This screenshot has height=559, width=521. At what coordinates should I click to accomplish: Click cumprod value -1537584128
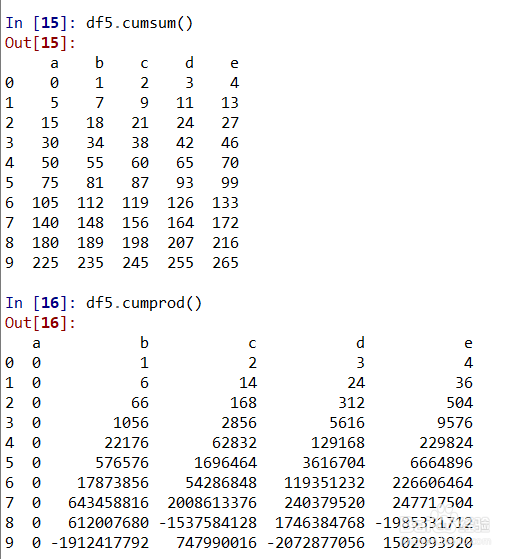[208, 523]
